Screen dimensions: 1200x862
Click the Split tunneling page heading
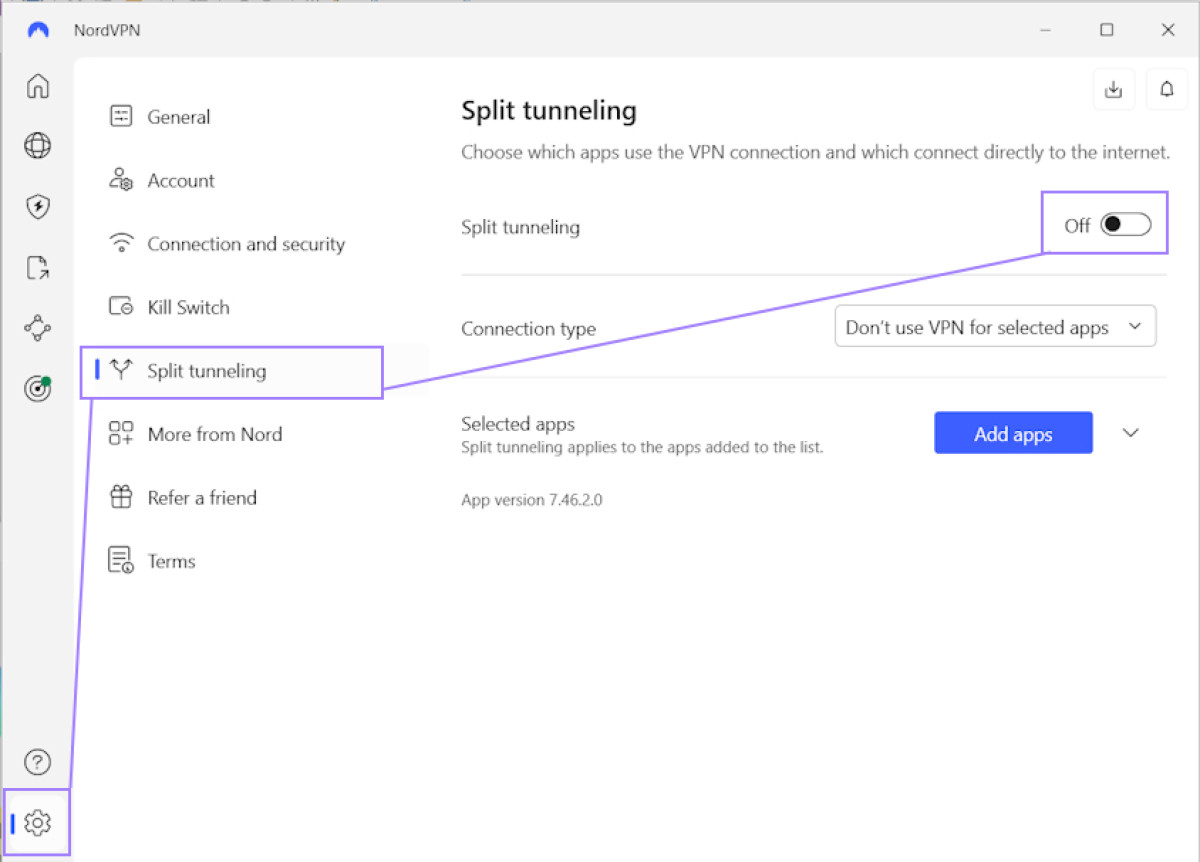click(x=549, y=111)
